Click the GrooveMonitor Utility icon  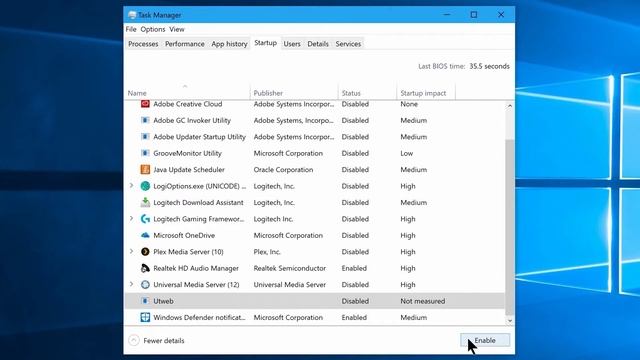145,153
